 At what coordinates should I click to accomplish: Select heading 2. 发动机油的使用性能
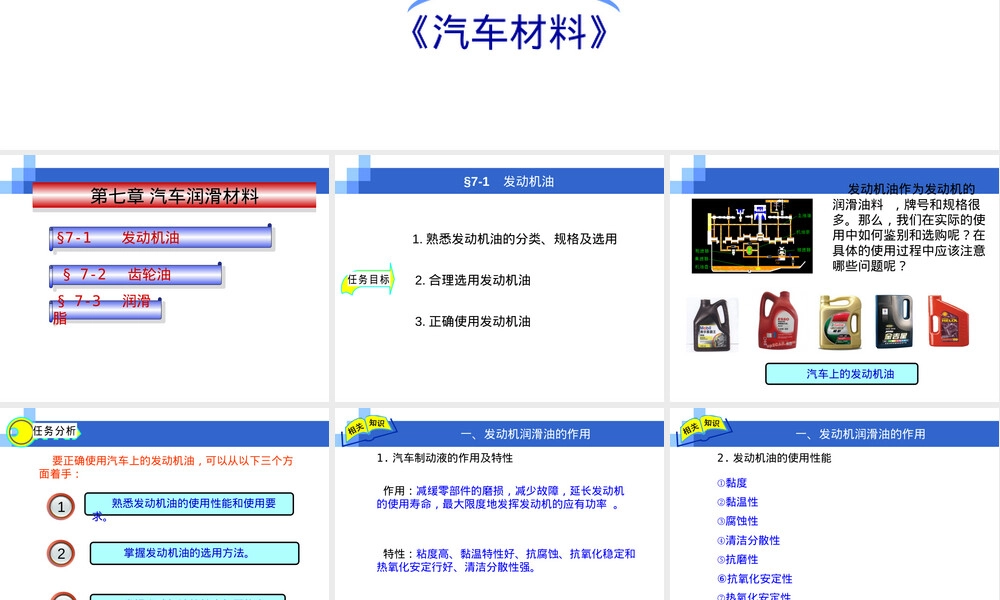pos(774,458)
